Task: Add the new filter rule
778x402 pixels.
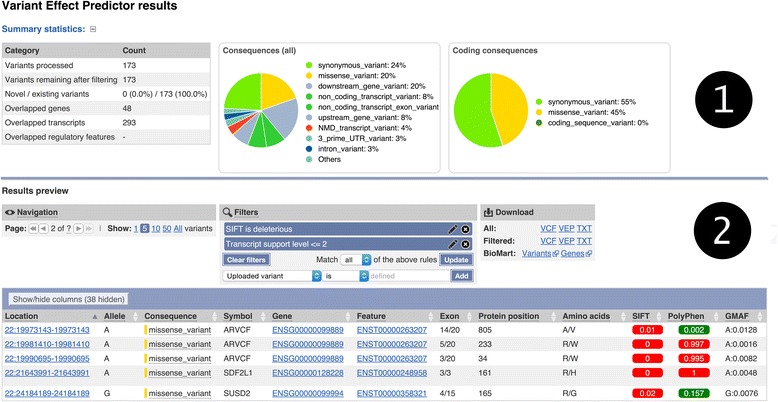Action: pyautogui.click(x=460, y=275)
